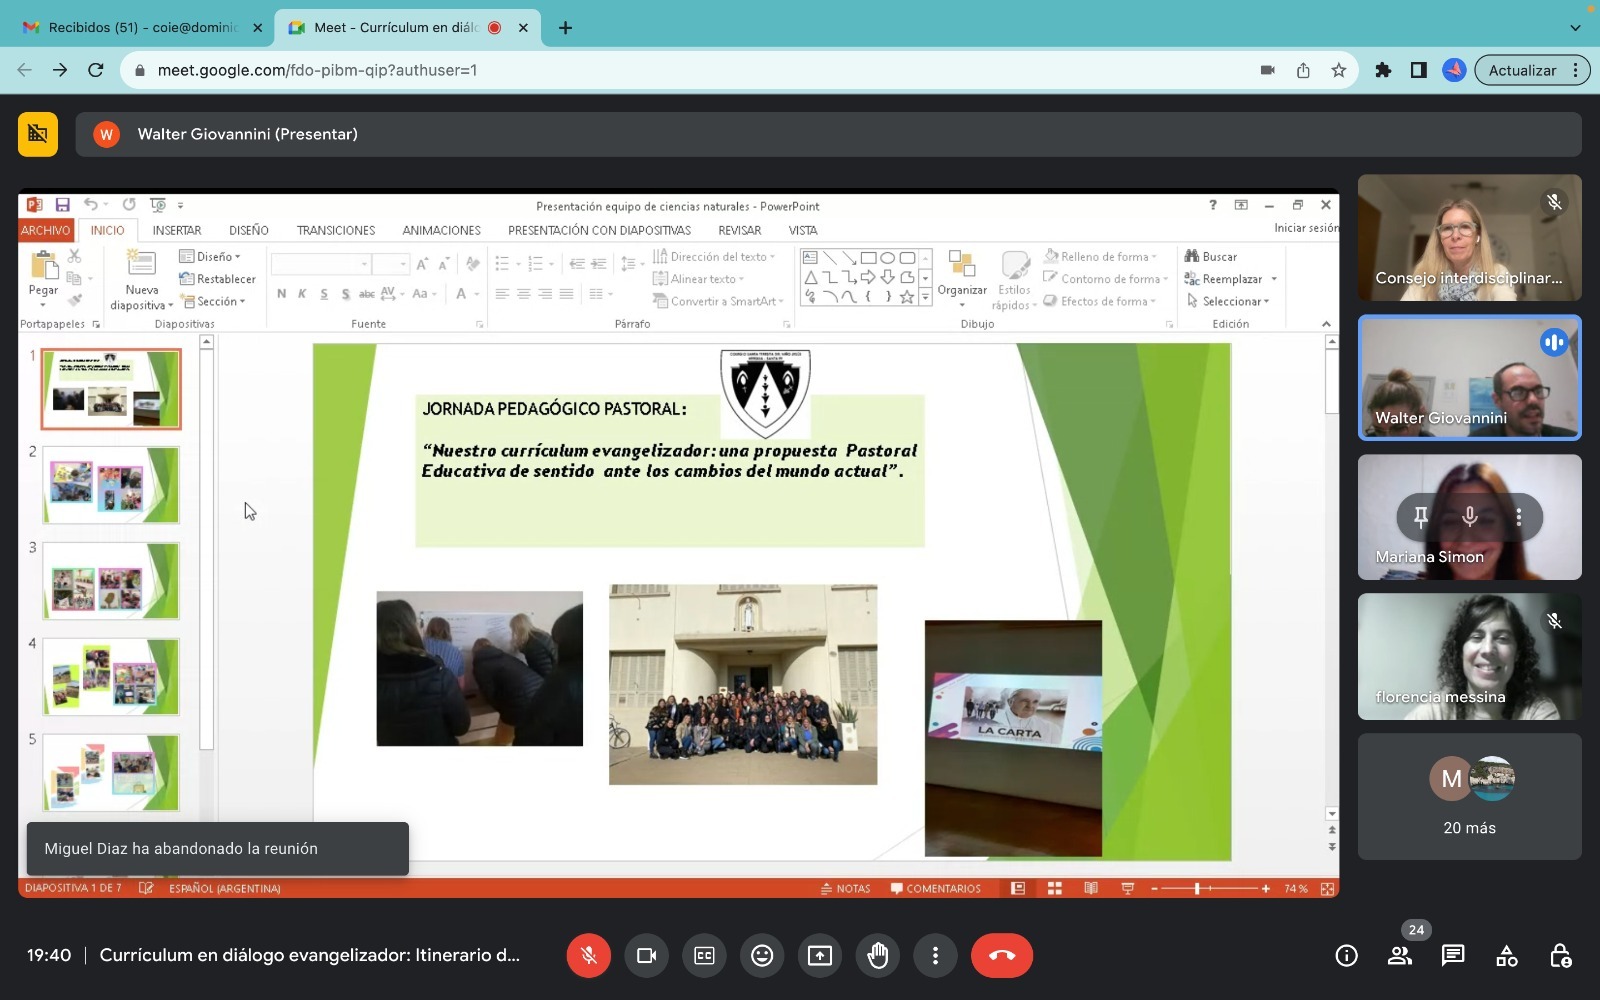Select Walter Giovannini's video tile
The height and width of the screenshot is (1000, 1600).
point(1469,378)
